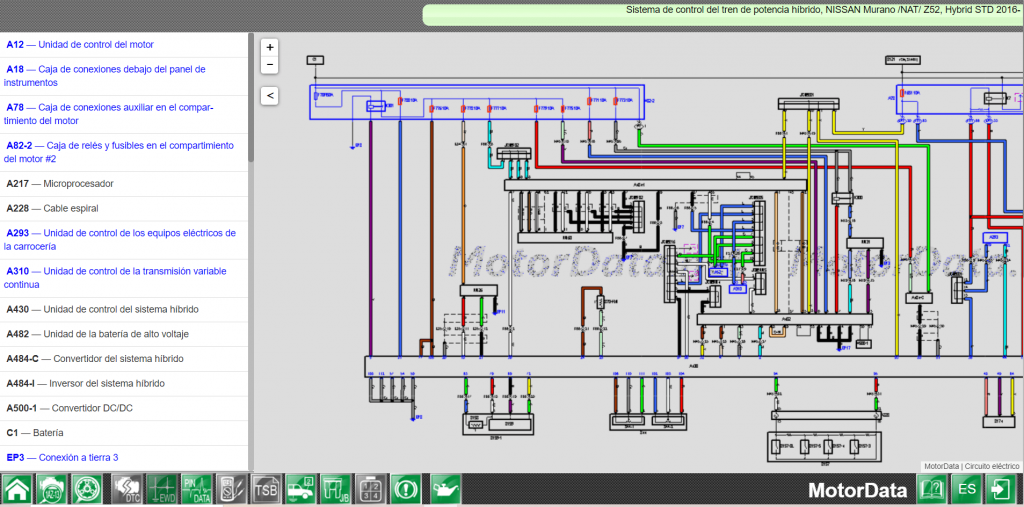Select A217 Microprocesador entry
This screenshot has width=1024, height=507.
124,184
